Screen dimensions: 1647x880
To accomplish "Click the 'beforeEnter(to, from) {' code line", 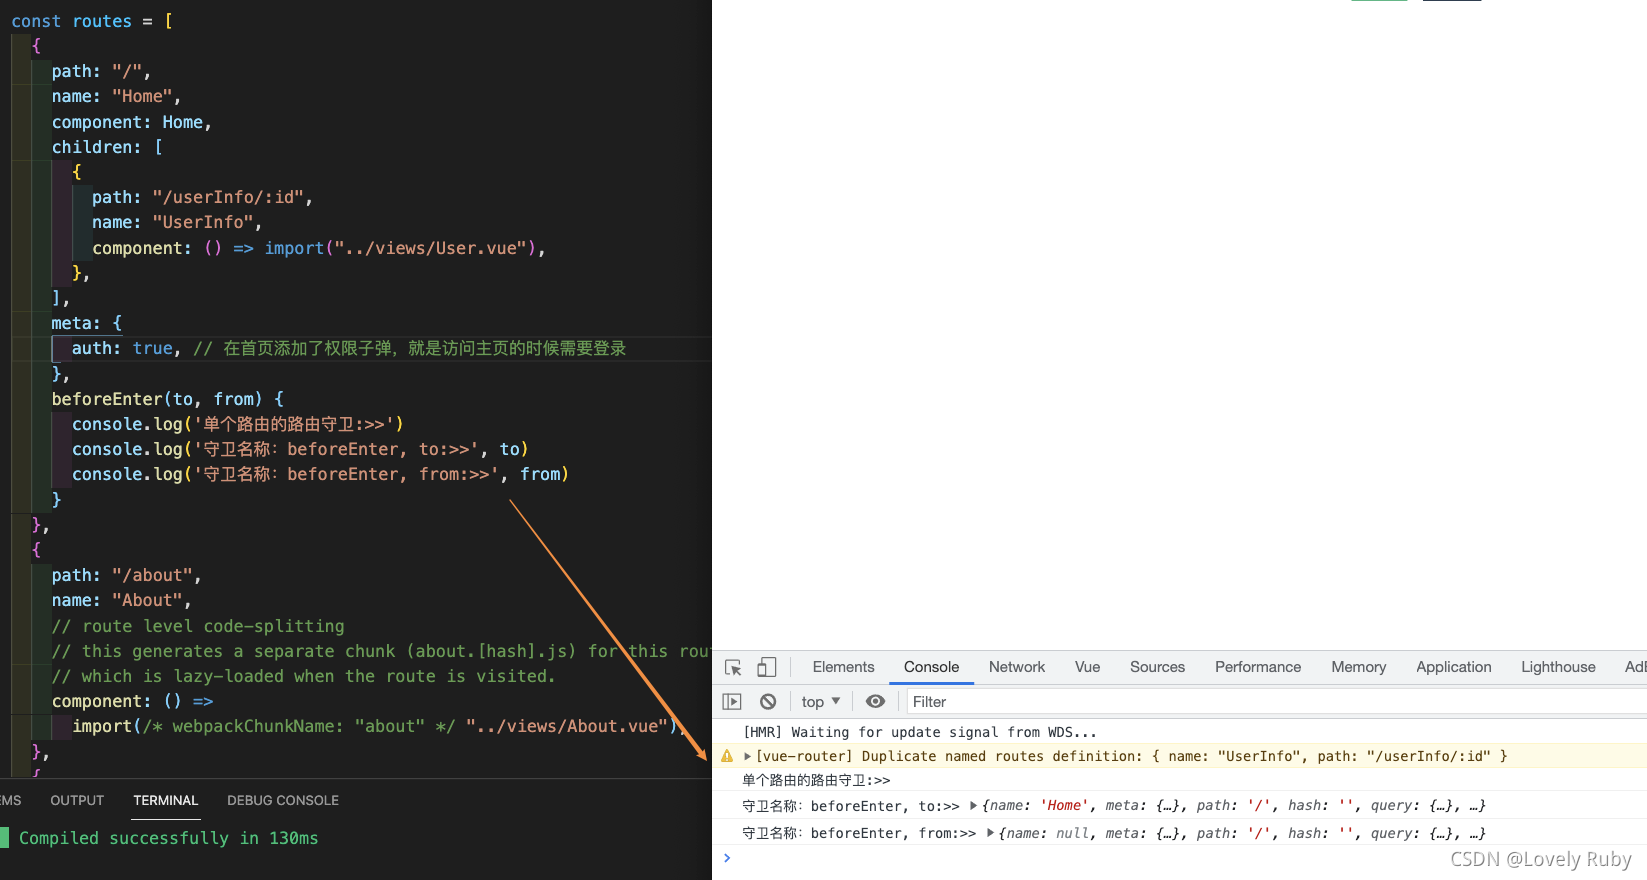I will pos(168,399).
